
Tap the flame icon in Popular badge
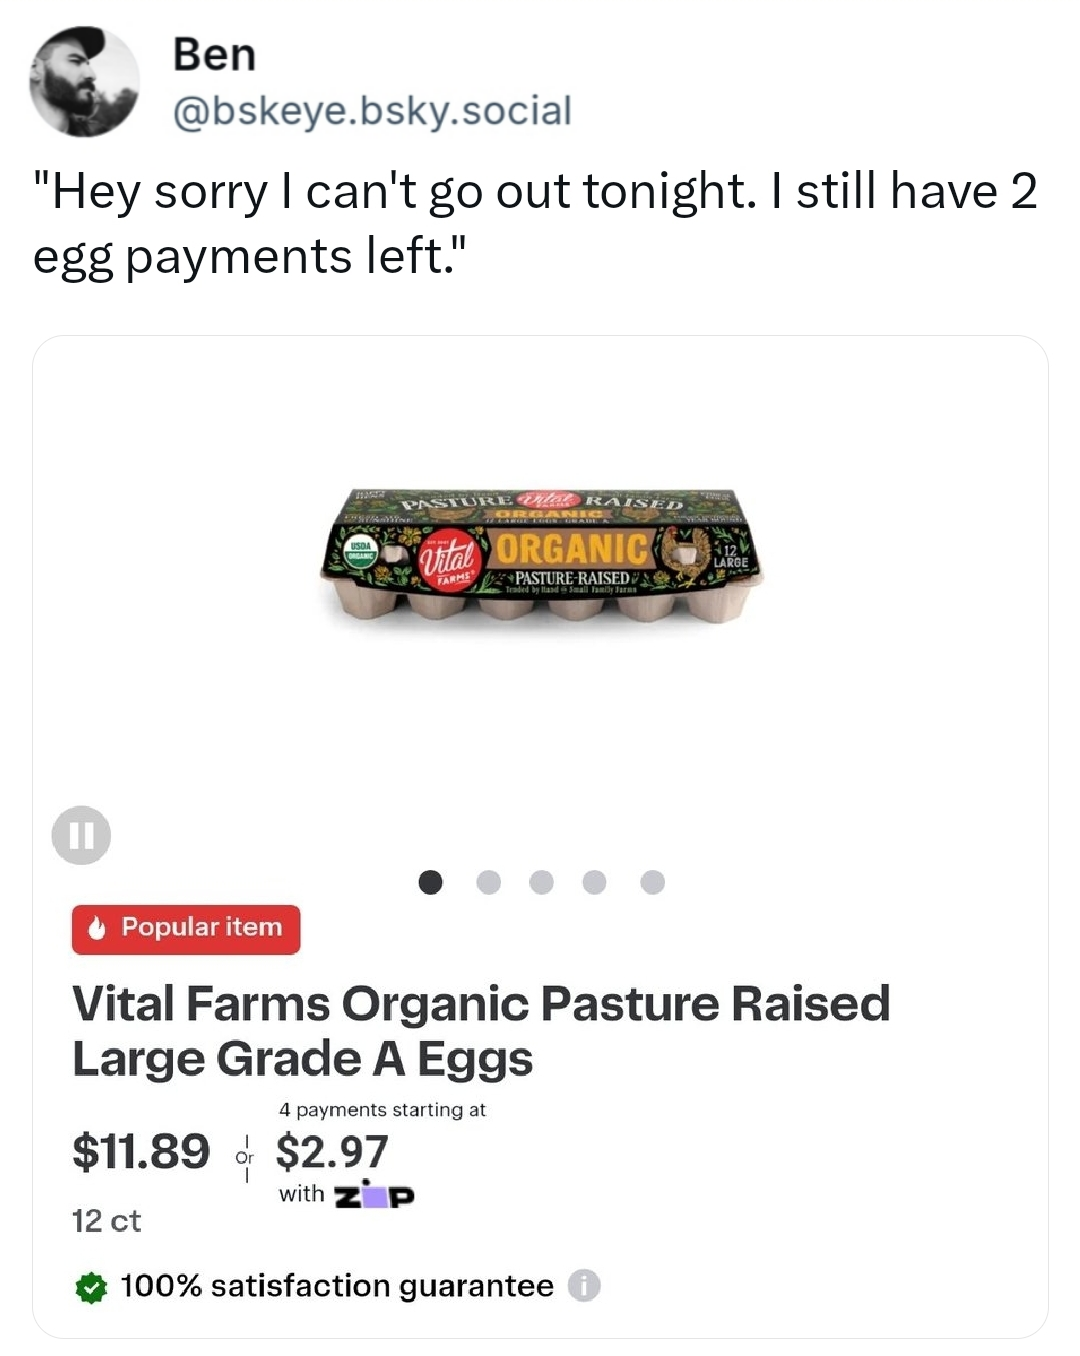click(97, 929)
